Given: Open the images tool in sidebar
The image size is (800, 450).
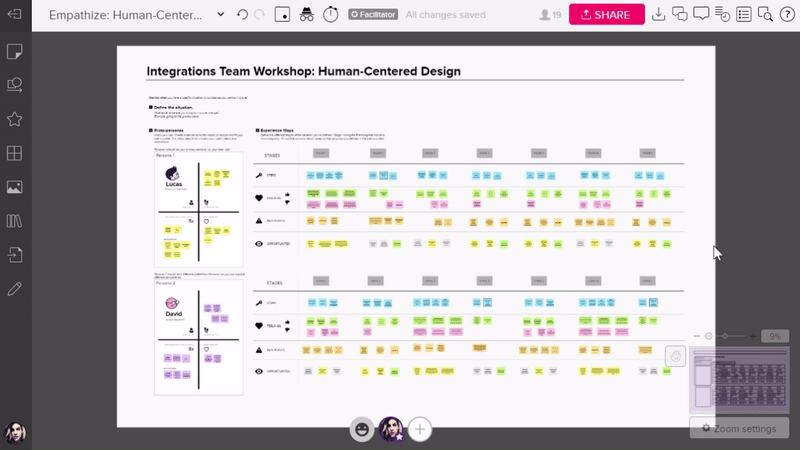Looking at the screenshot, I should [x=14, y=187].
